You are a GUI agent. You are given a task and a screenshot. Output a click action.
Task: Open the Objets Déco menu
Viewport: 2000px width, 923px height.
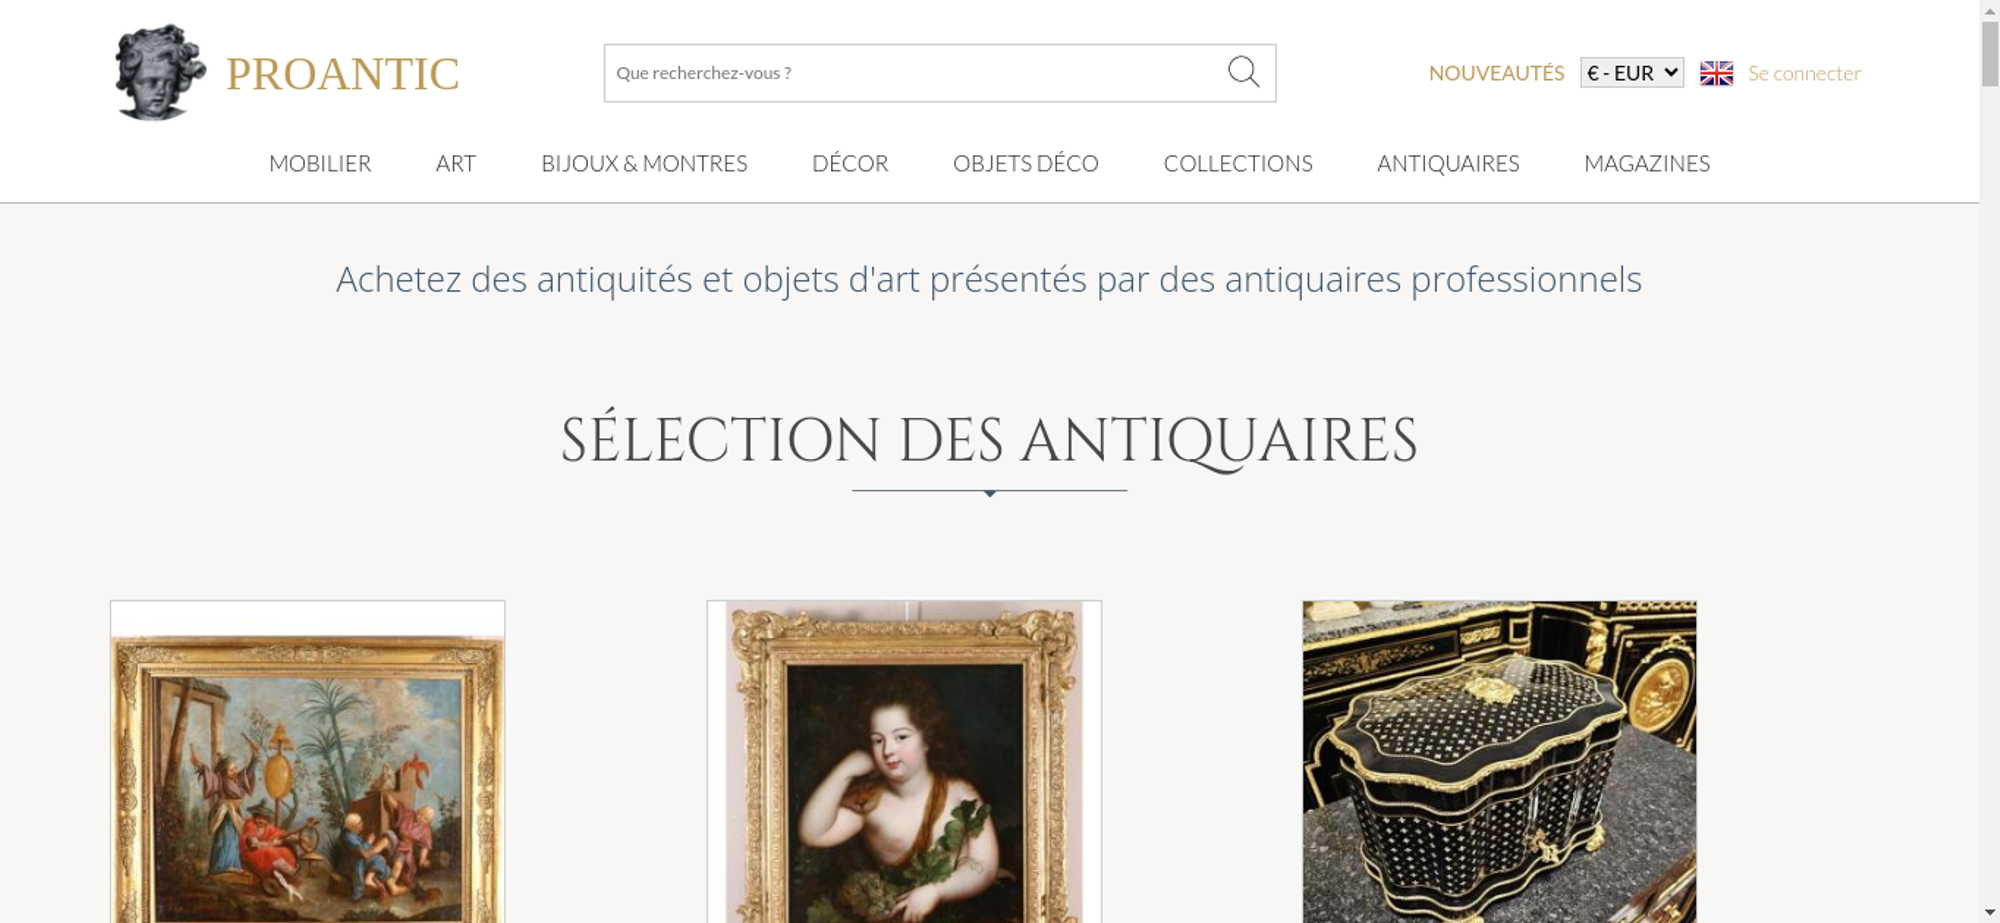point(1026,163)
